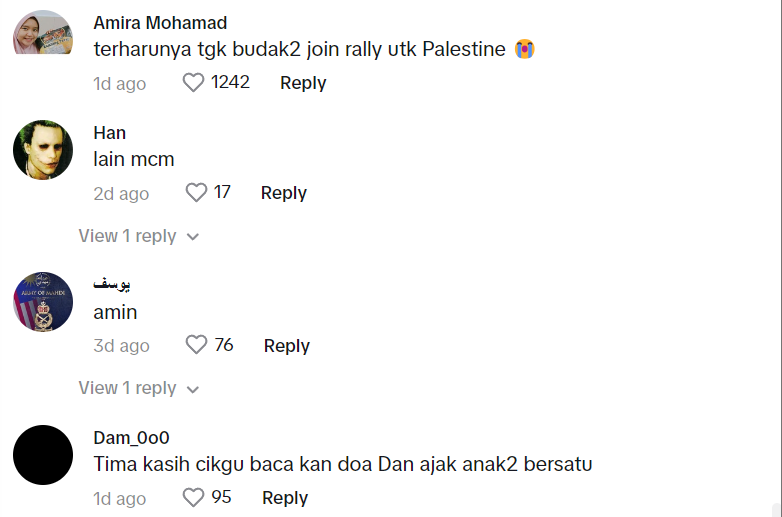The image size is (782, 517).
Task: Like Amira Mohamad's comment with heart icon
Action: [x=193, y=83]
